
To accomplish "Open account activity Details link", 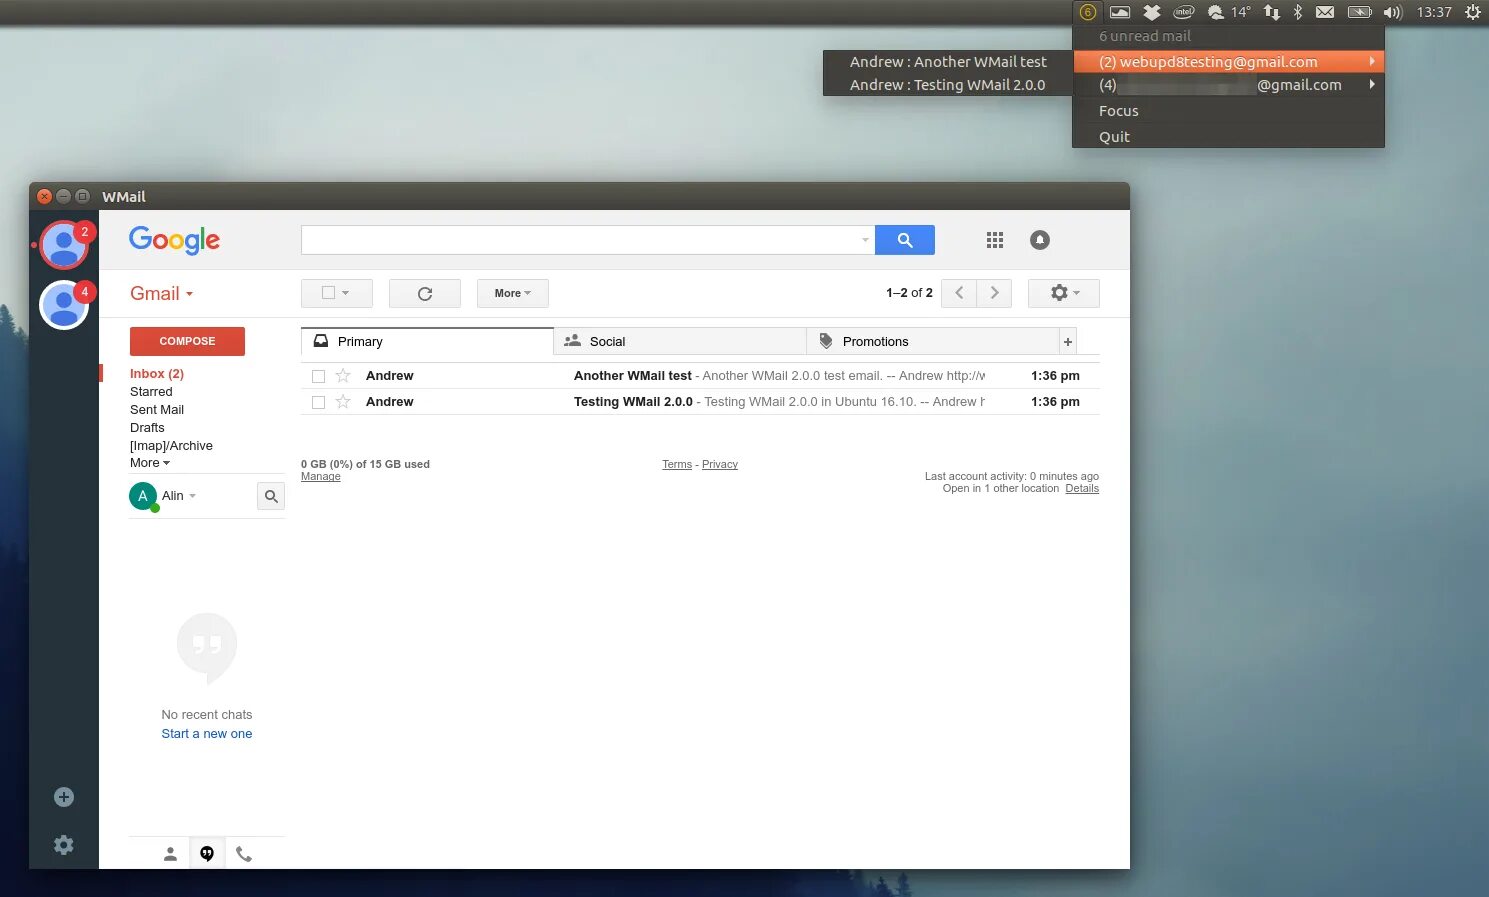I will click(1082, 489).
